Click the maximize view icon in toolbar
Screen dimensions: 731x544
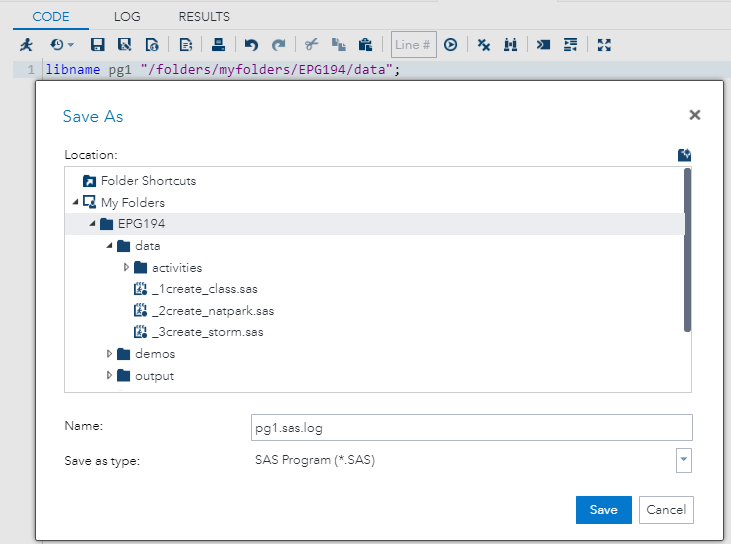[604, 44]
